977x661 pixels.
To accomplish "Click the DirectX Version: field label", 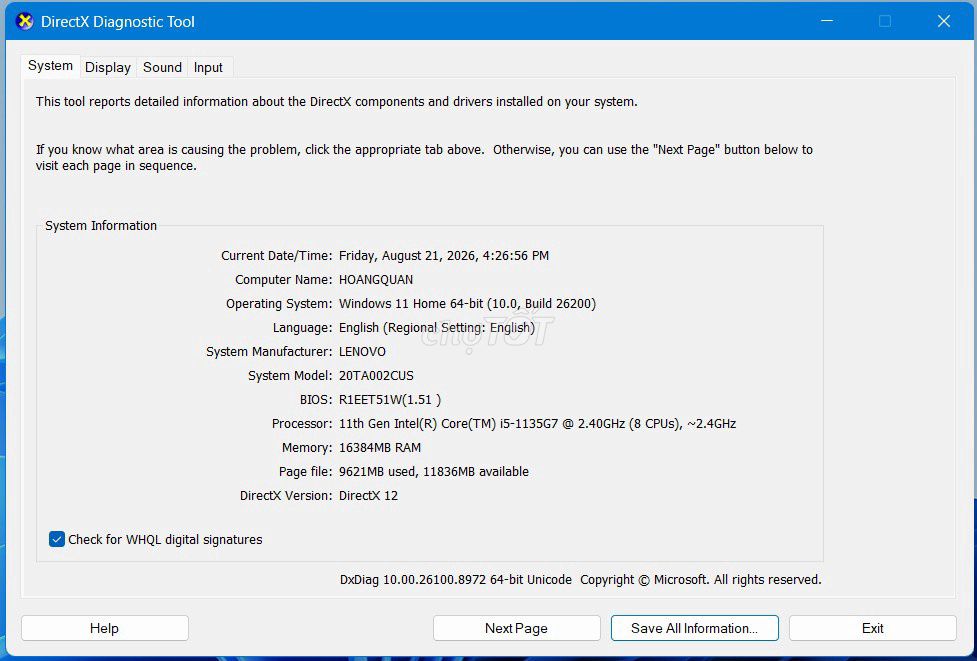I will pyautogui.click(x=286, y=496).
